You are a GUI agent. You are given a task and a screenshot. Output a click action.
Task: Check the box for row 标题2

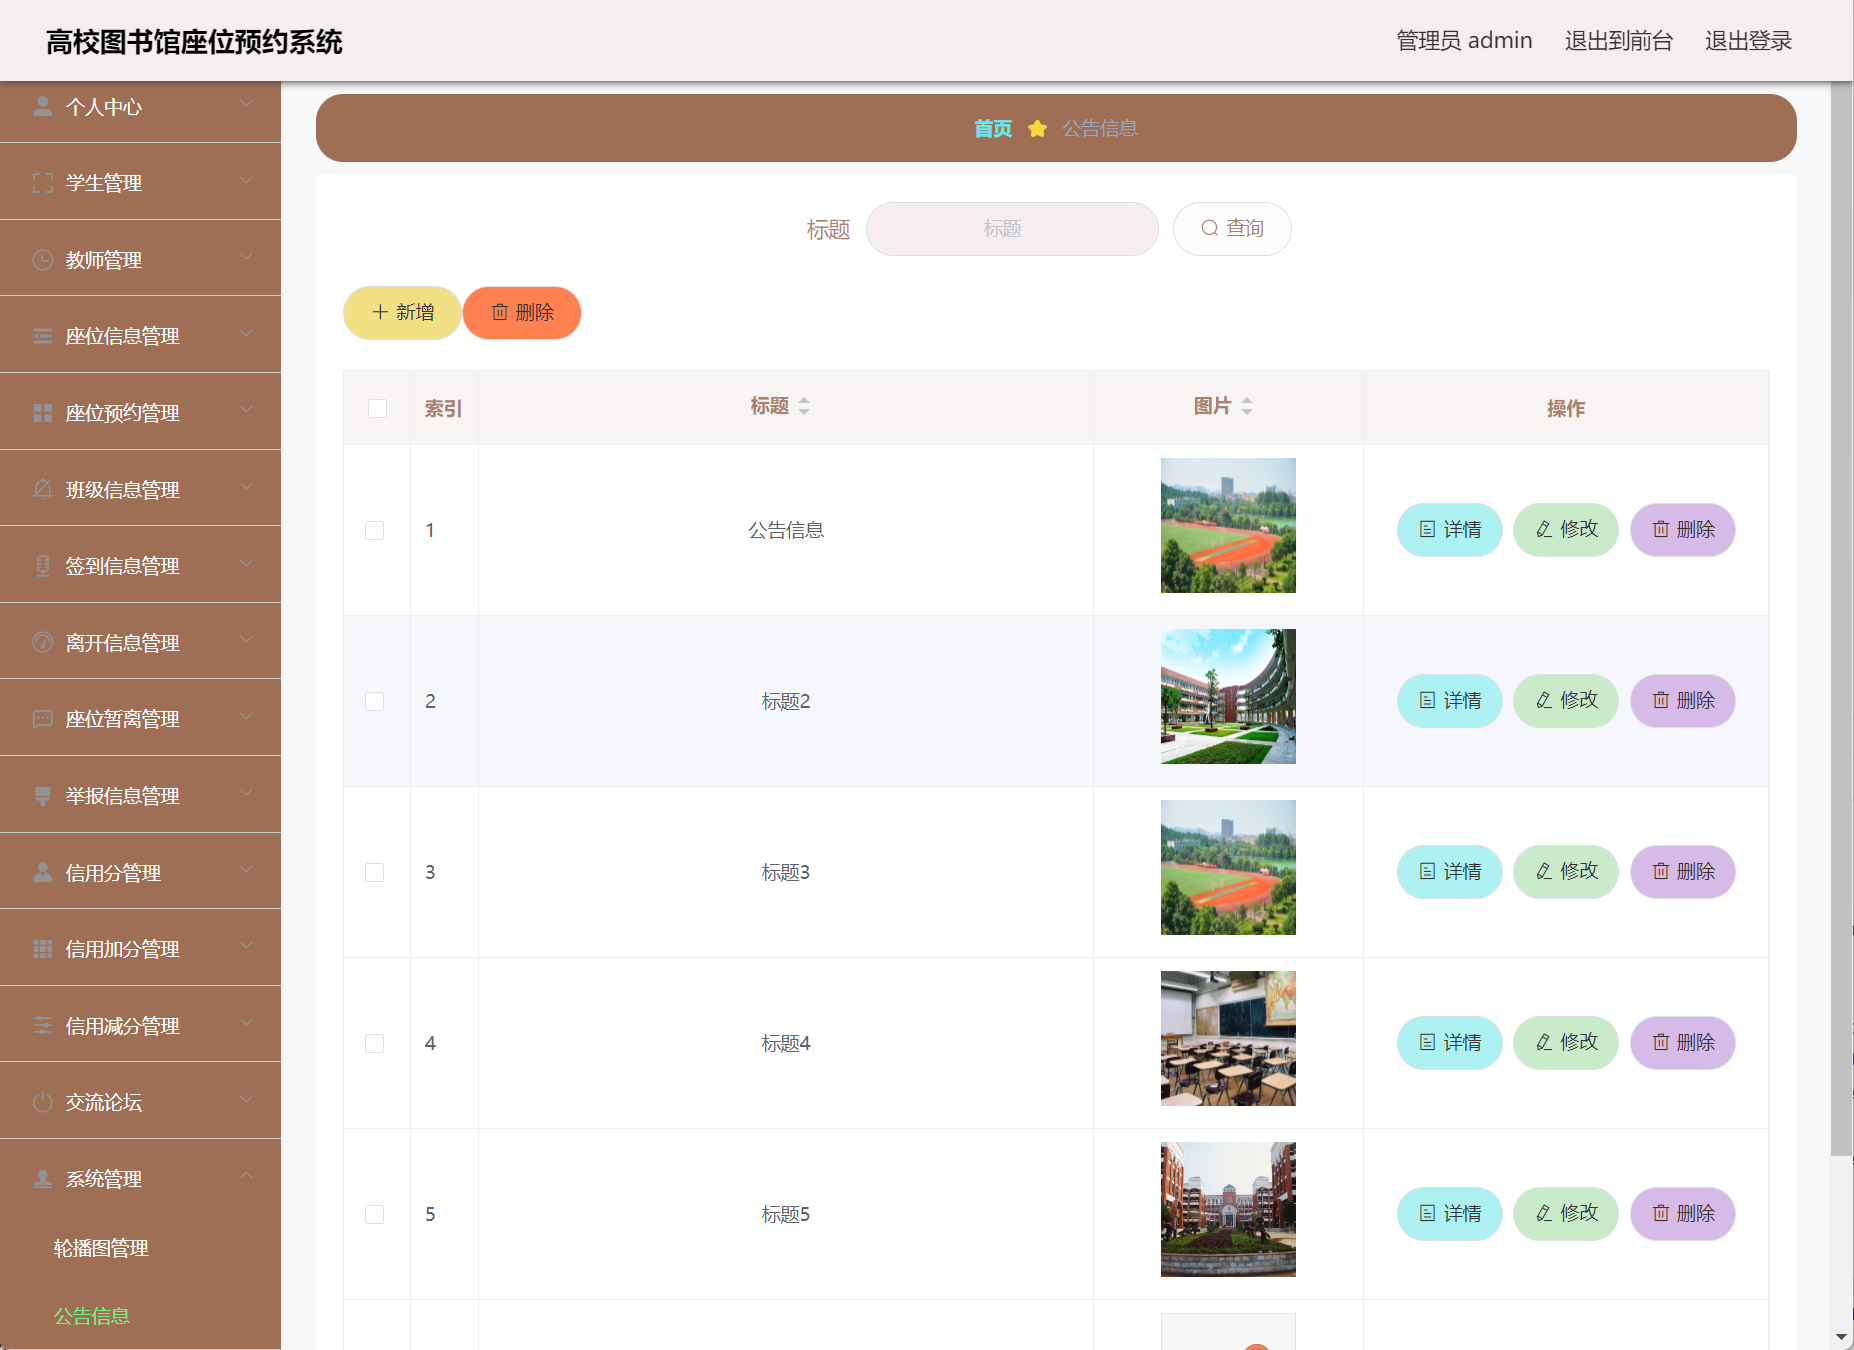coord(375,701)
